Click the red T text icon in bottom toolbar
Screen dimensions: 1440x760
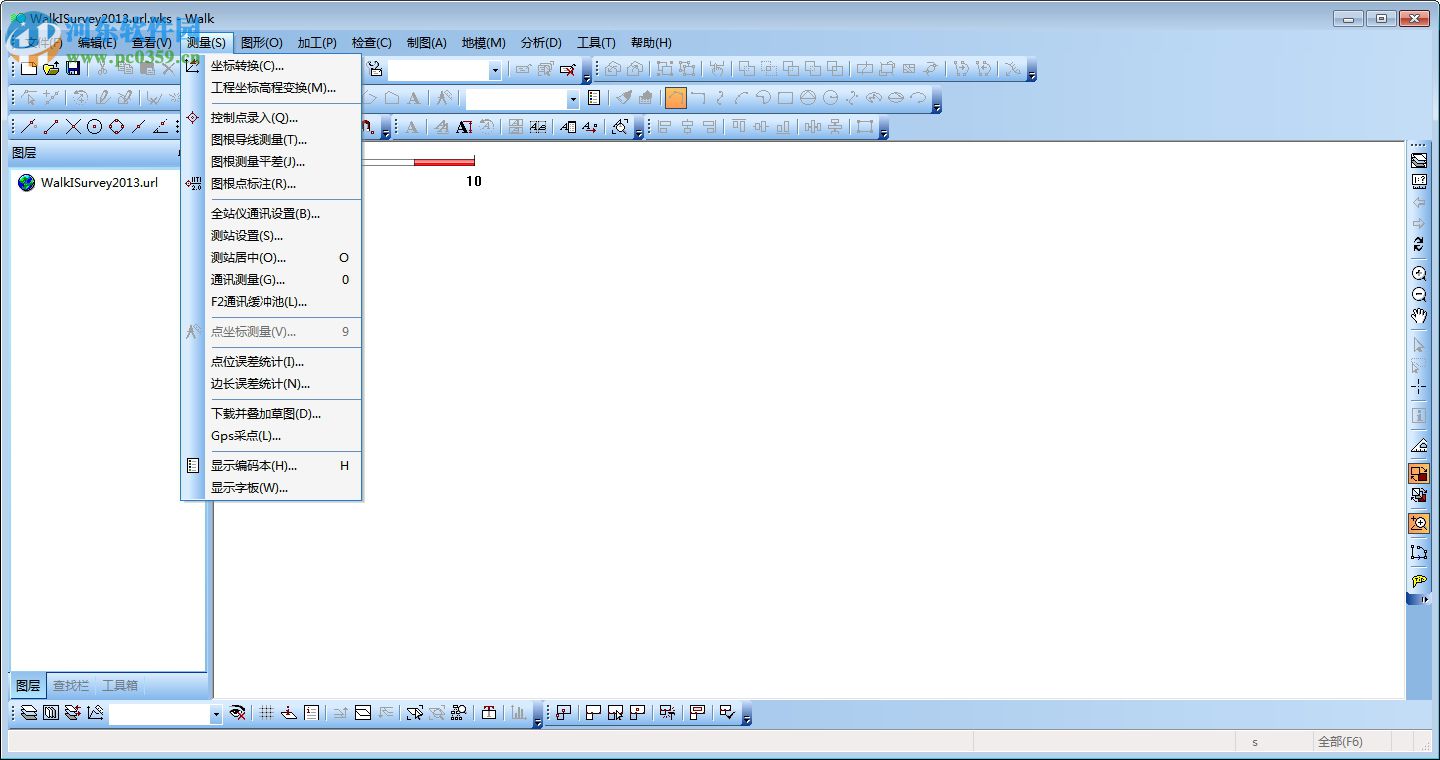(x=489, y=713)
